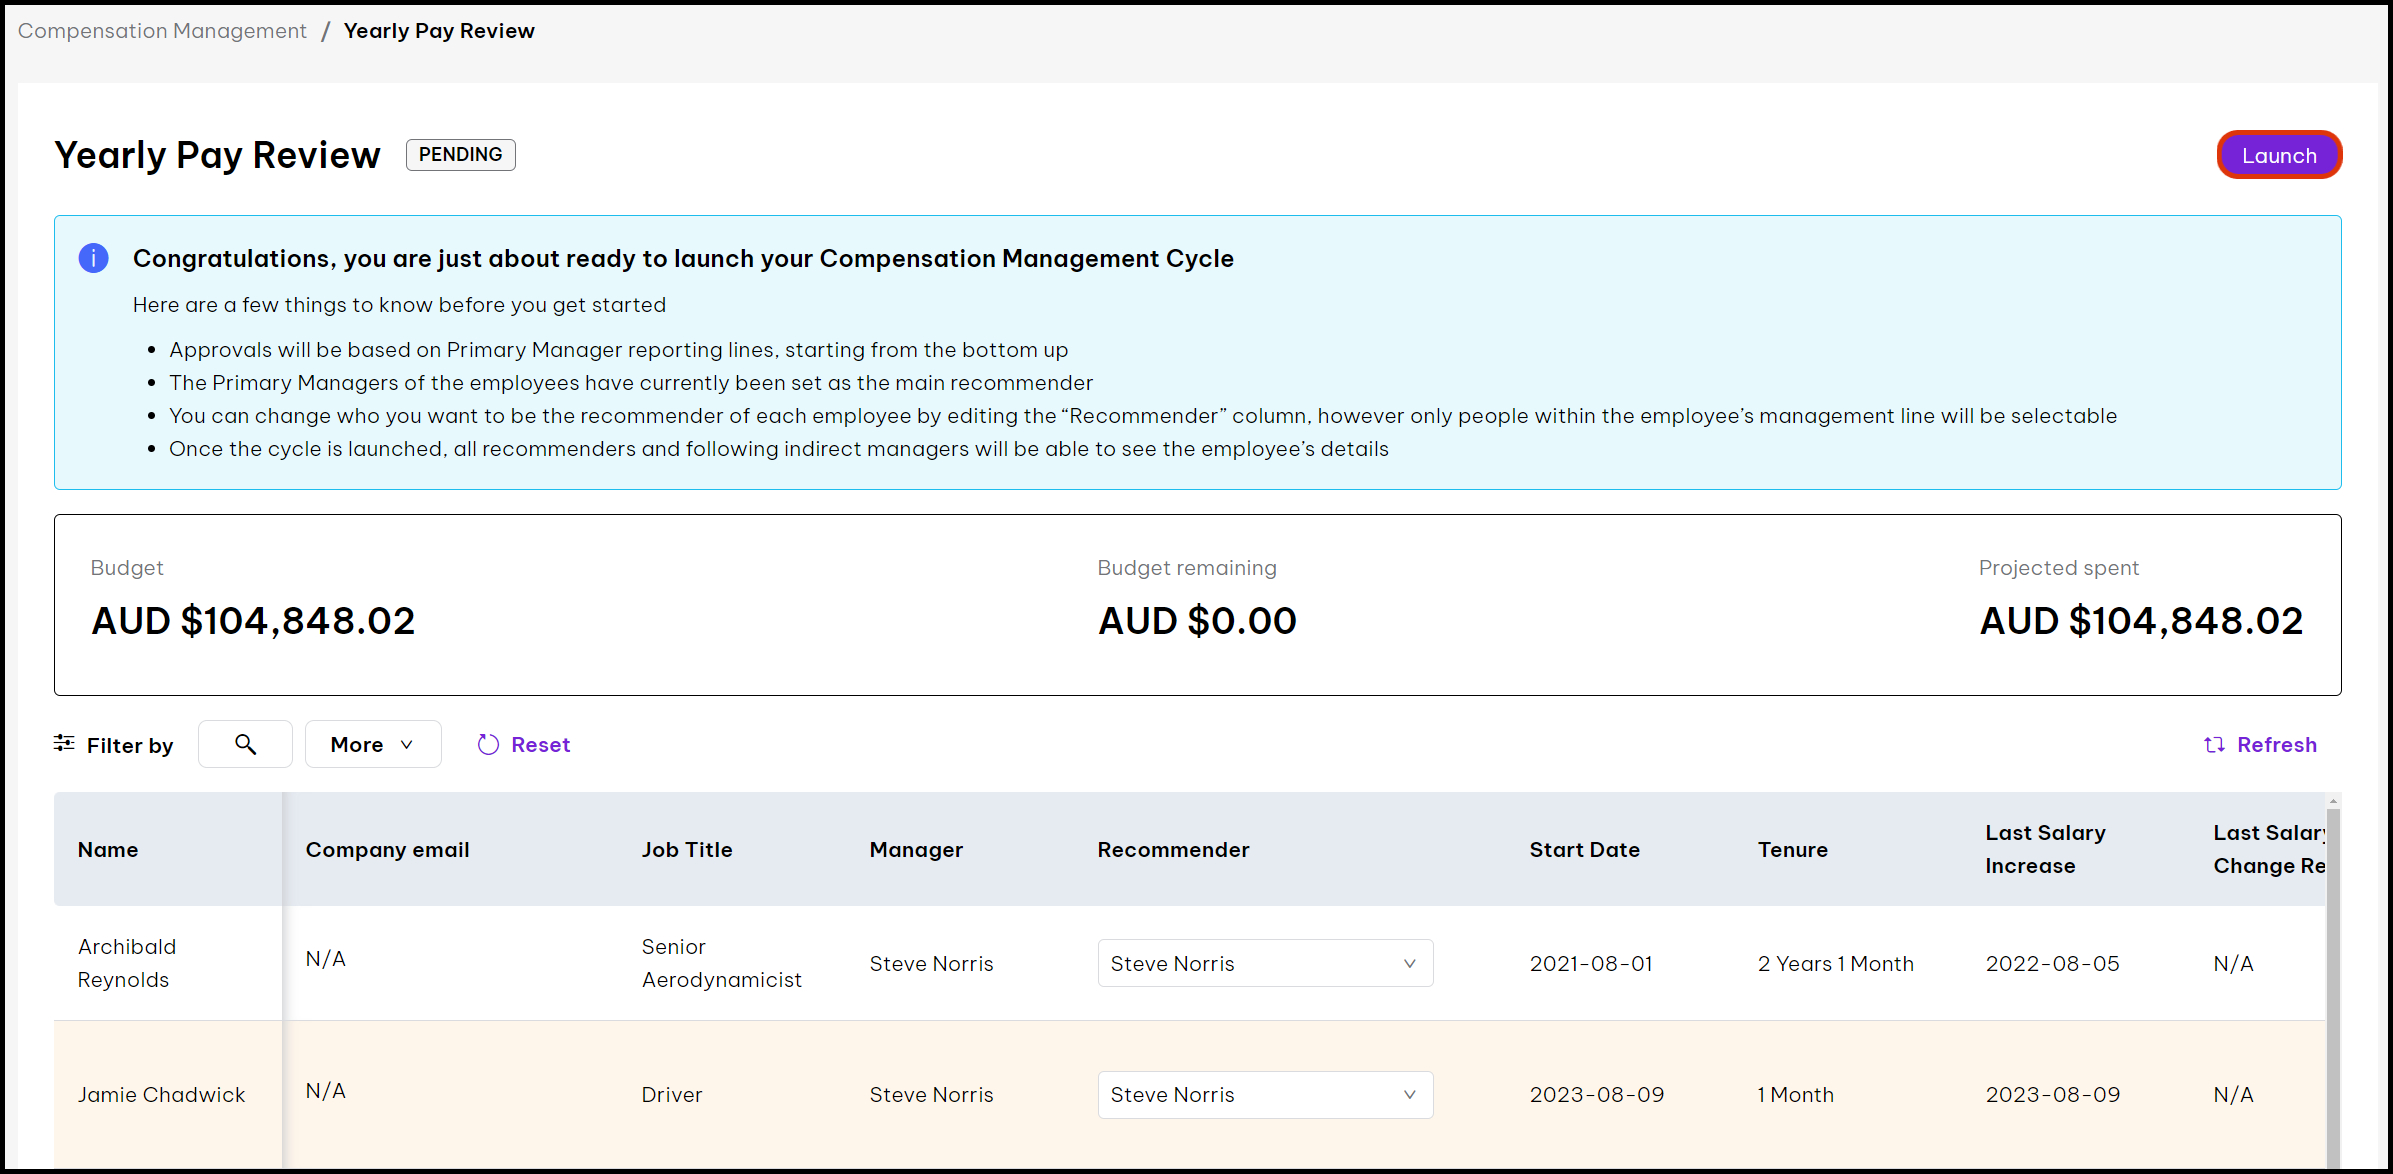Image resolution: width=2393 pixels, height=1174 pixels.
Task: Click the scrollbar up arrow in table
Action: click(x=2333, y=802)
